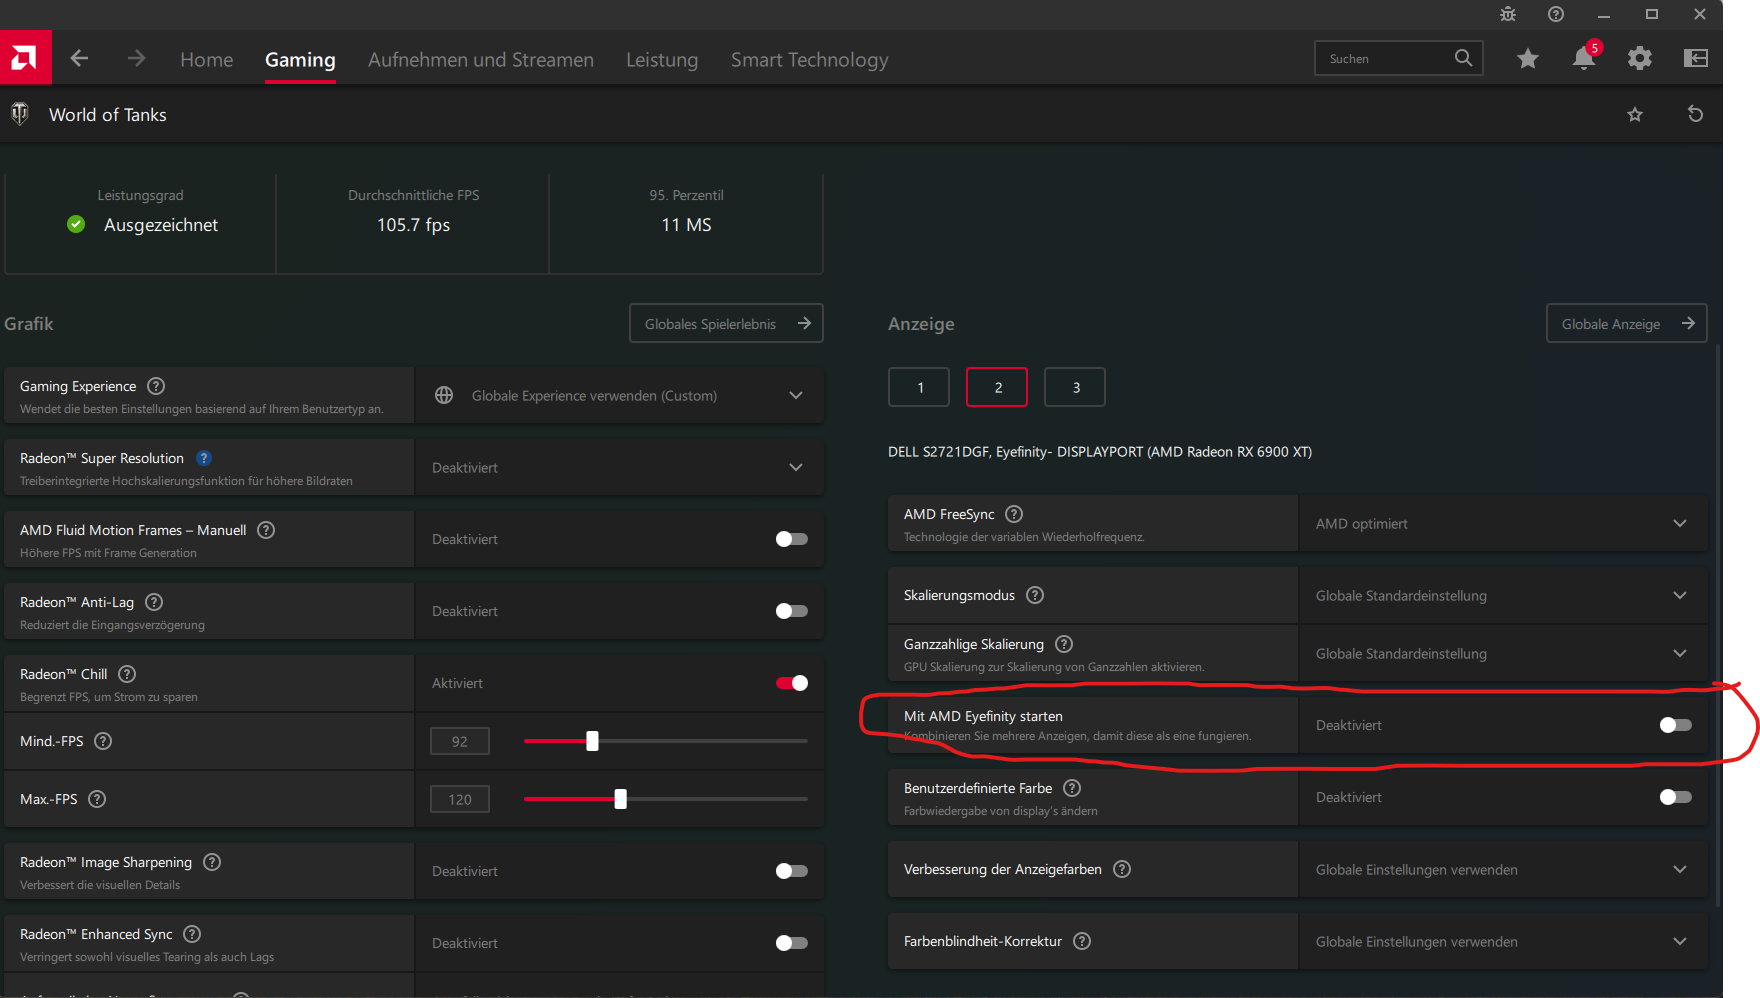
Task: Show help for Radeon Anti-Lag
Action: [x=154, y=602]
